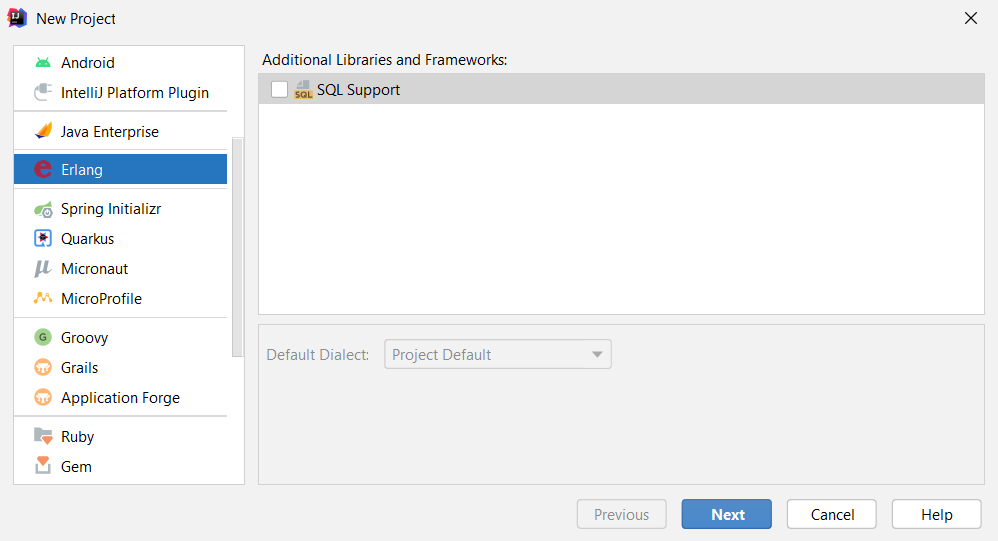
Task: Click the project type list scrollbar
Action: 237,247
